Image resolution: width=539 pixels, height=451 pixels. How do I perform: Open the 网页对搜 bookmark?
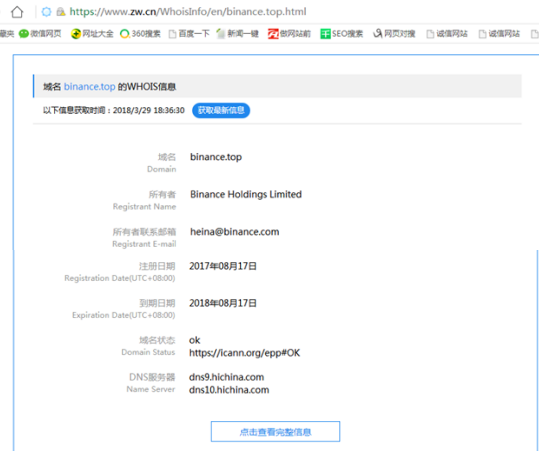(x=394, y=34)
